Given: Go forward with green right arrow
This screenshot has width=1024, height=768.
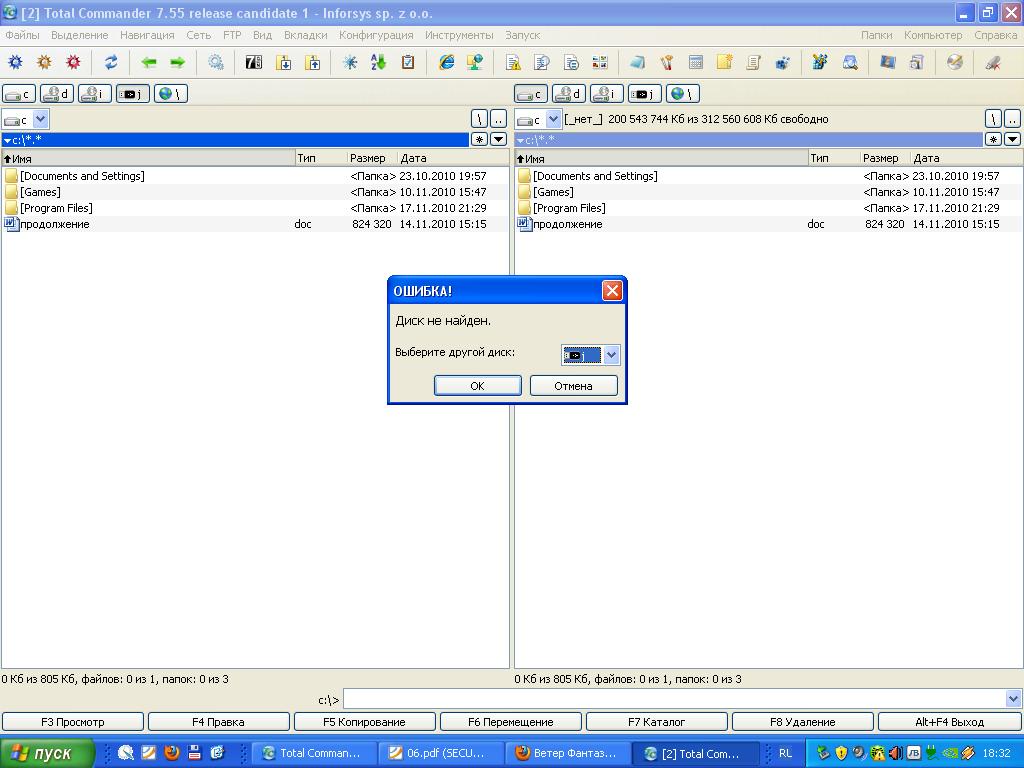Looking at the screenshot, I should point(178,63).
